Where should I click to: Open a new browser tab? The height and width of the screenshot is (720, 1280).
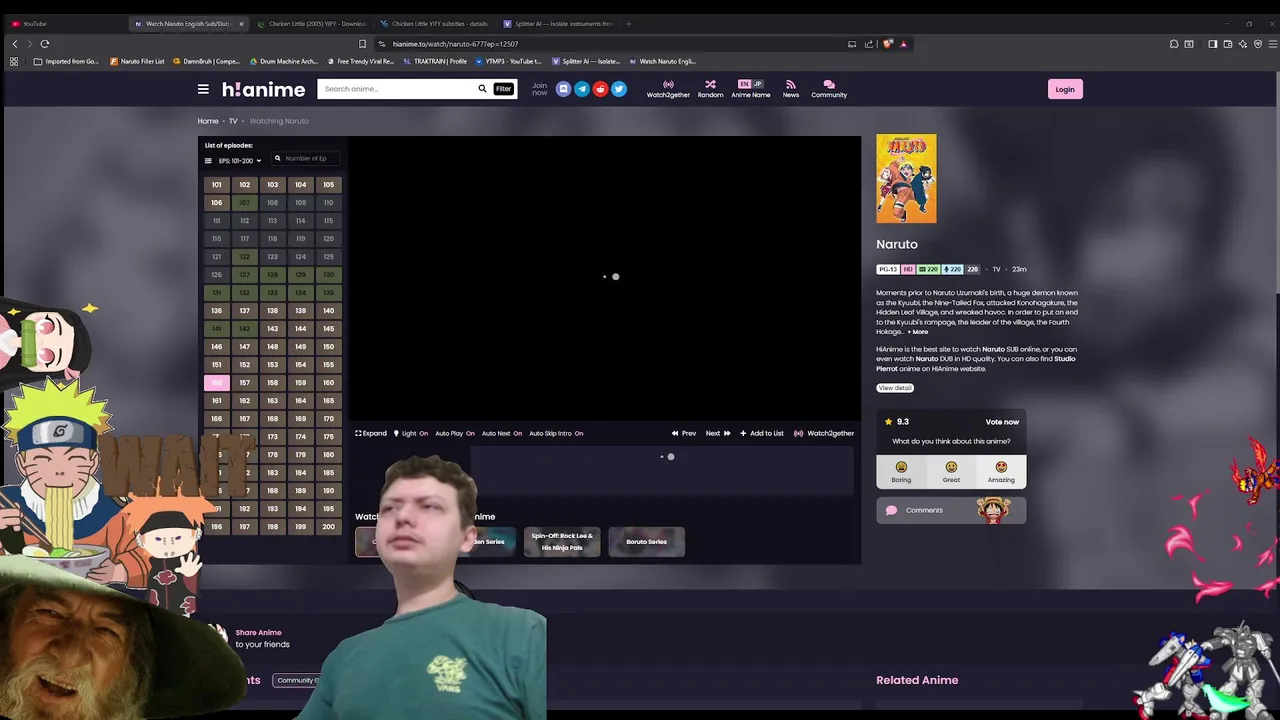pyautogui.click(x=628, y=23)
